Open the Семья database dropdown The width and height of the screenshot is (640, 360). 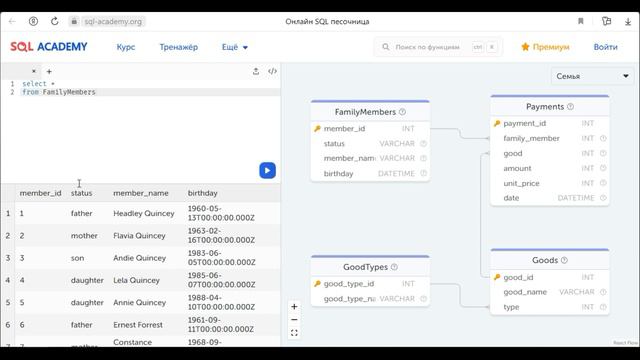pyautogui.click(x=592, y=76)
